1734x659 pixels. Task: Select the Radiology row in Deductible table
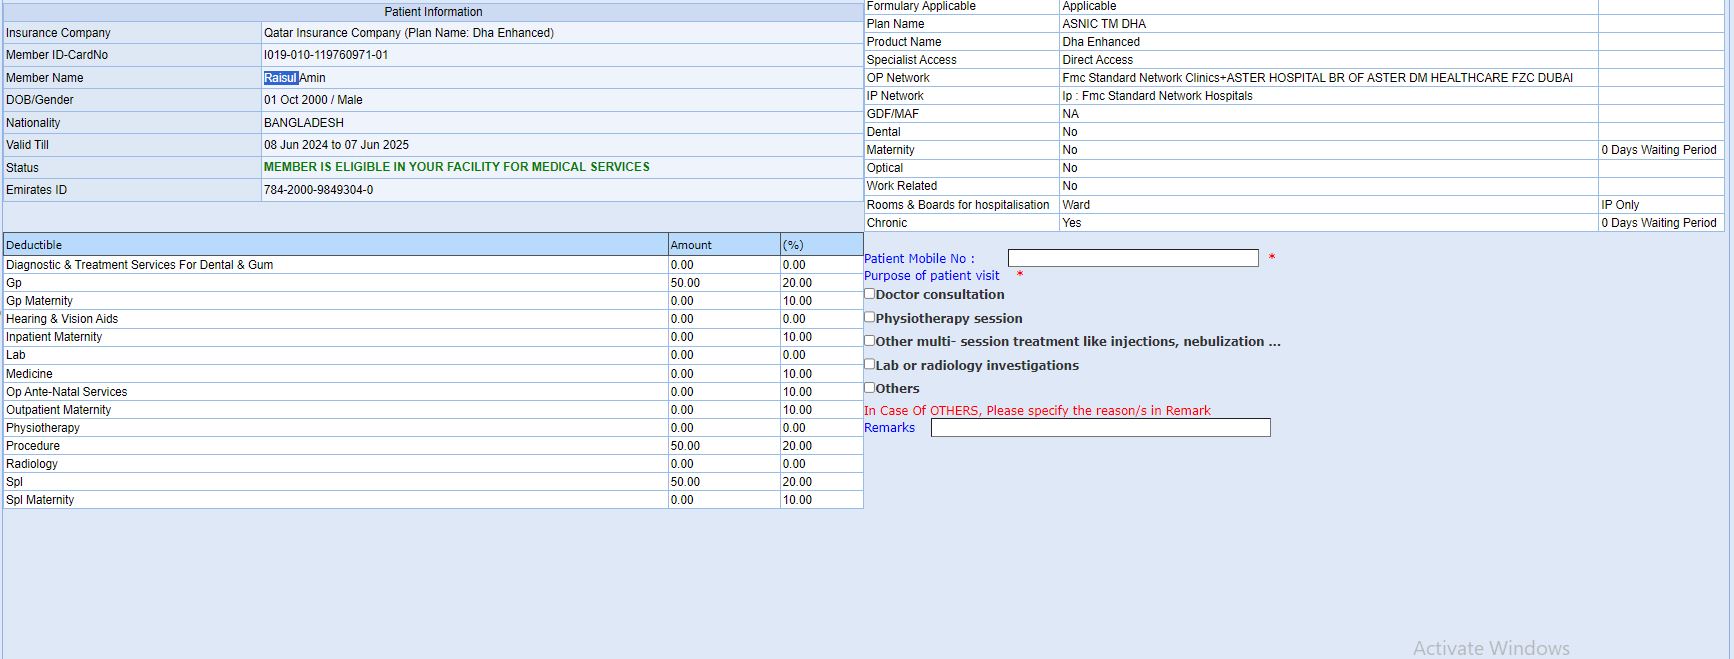tap(32, 464)
